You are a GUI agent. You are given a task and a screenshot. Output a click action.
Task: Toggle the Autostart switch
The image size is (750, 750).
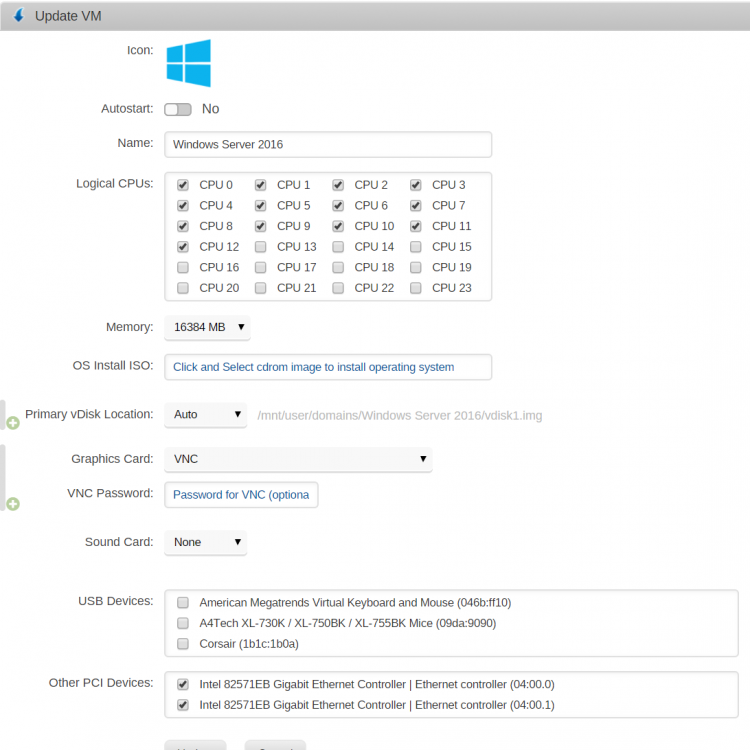[x=177, y=110]
